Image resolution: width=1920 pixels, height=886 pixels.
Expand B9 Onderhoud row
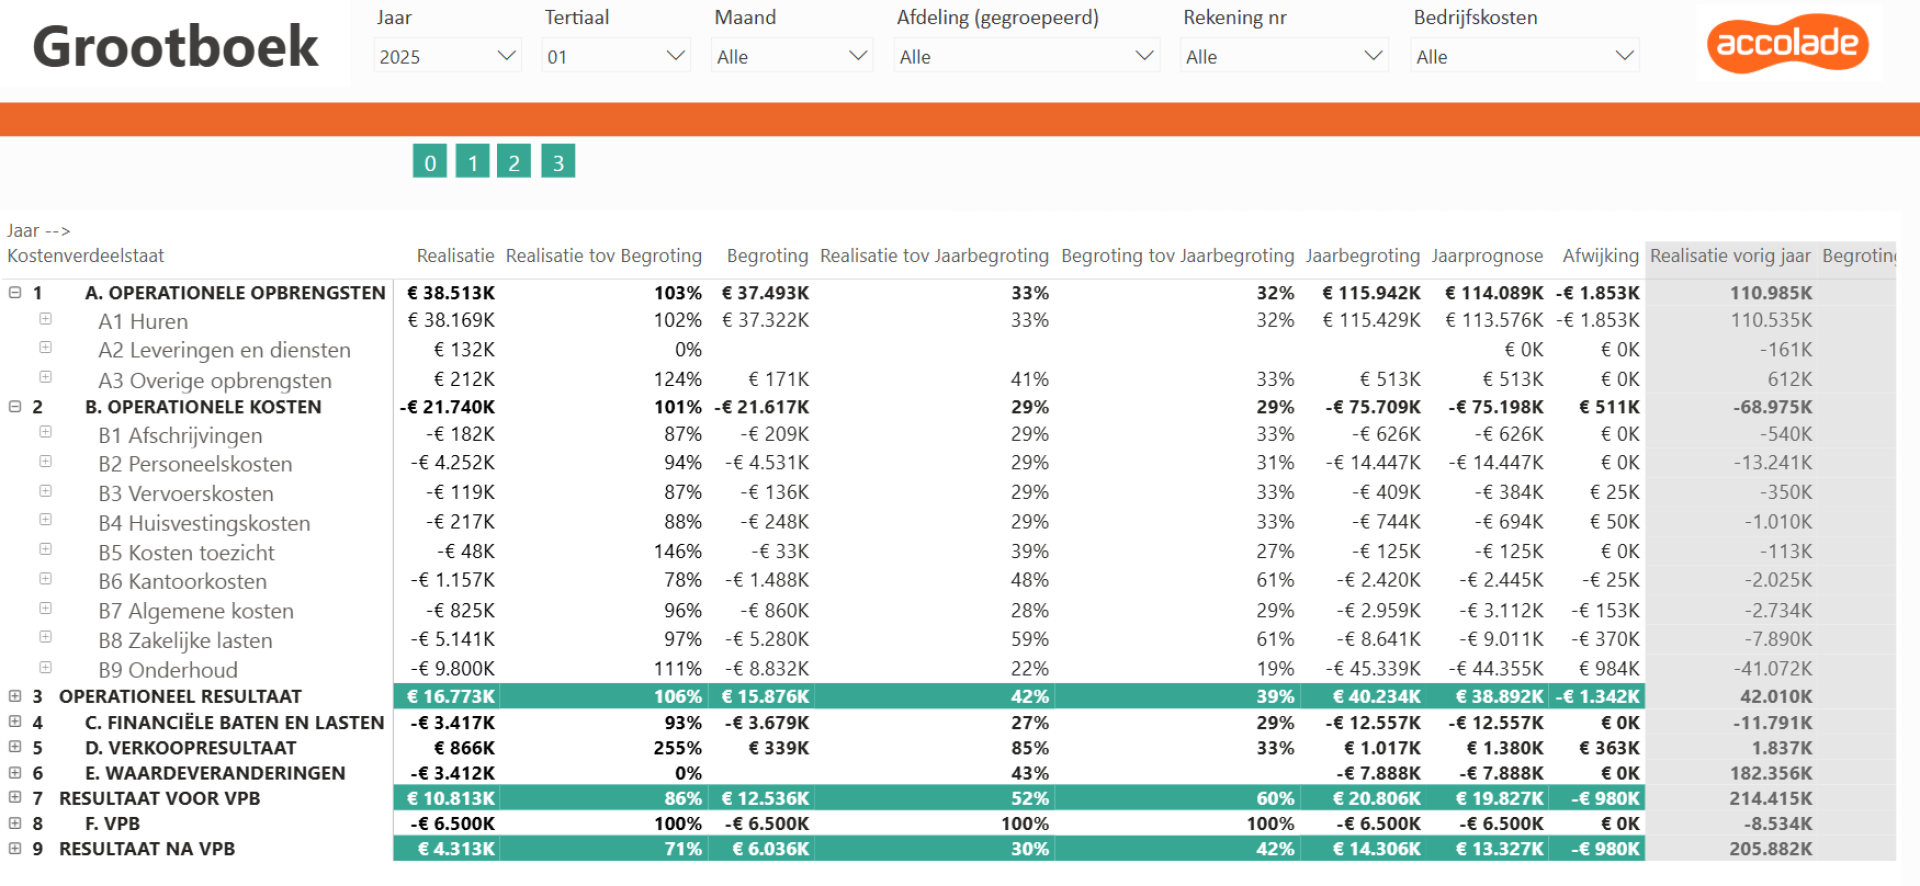coord(45,667)
